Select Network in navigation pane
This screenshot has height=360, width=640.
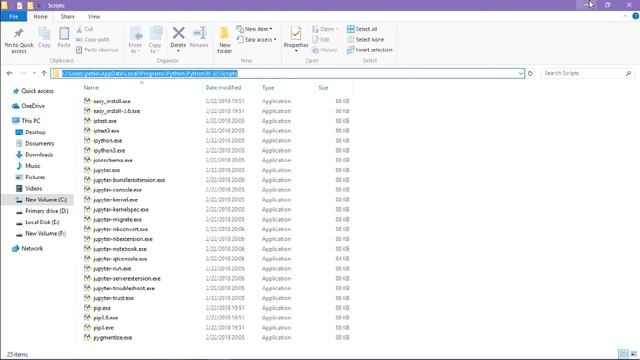(27, 248)
